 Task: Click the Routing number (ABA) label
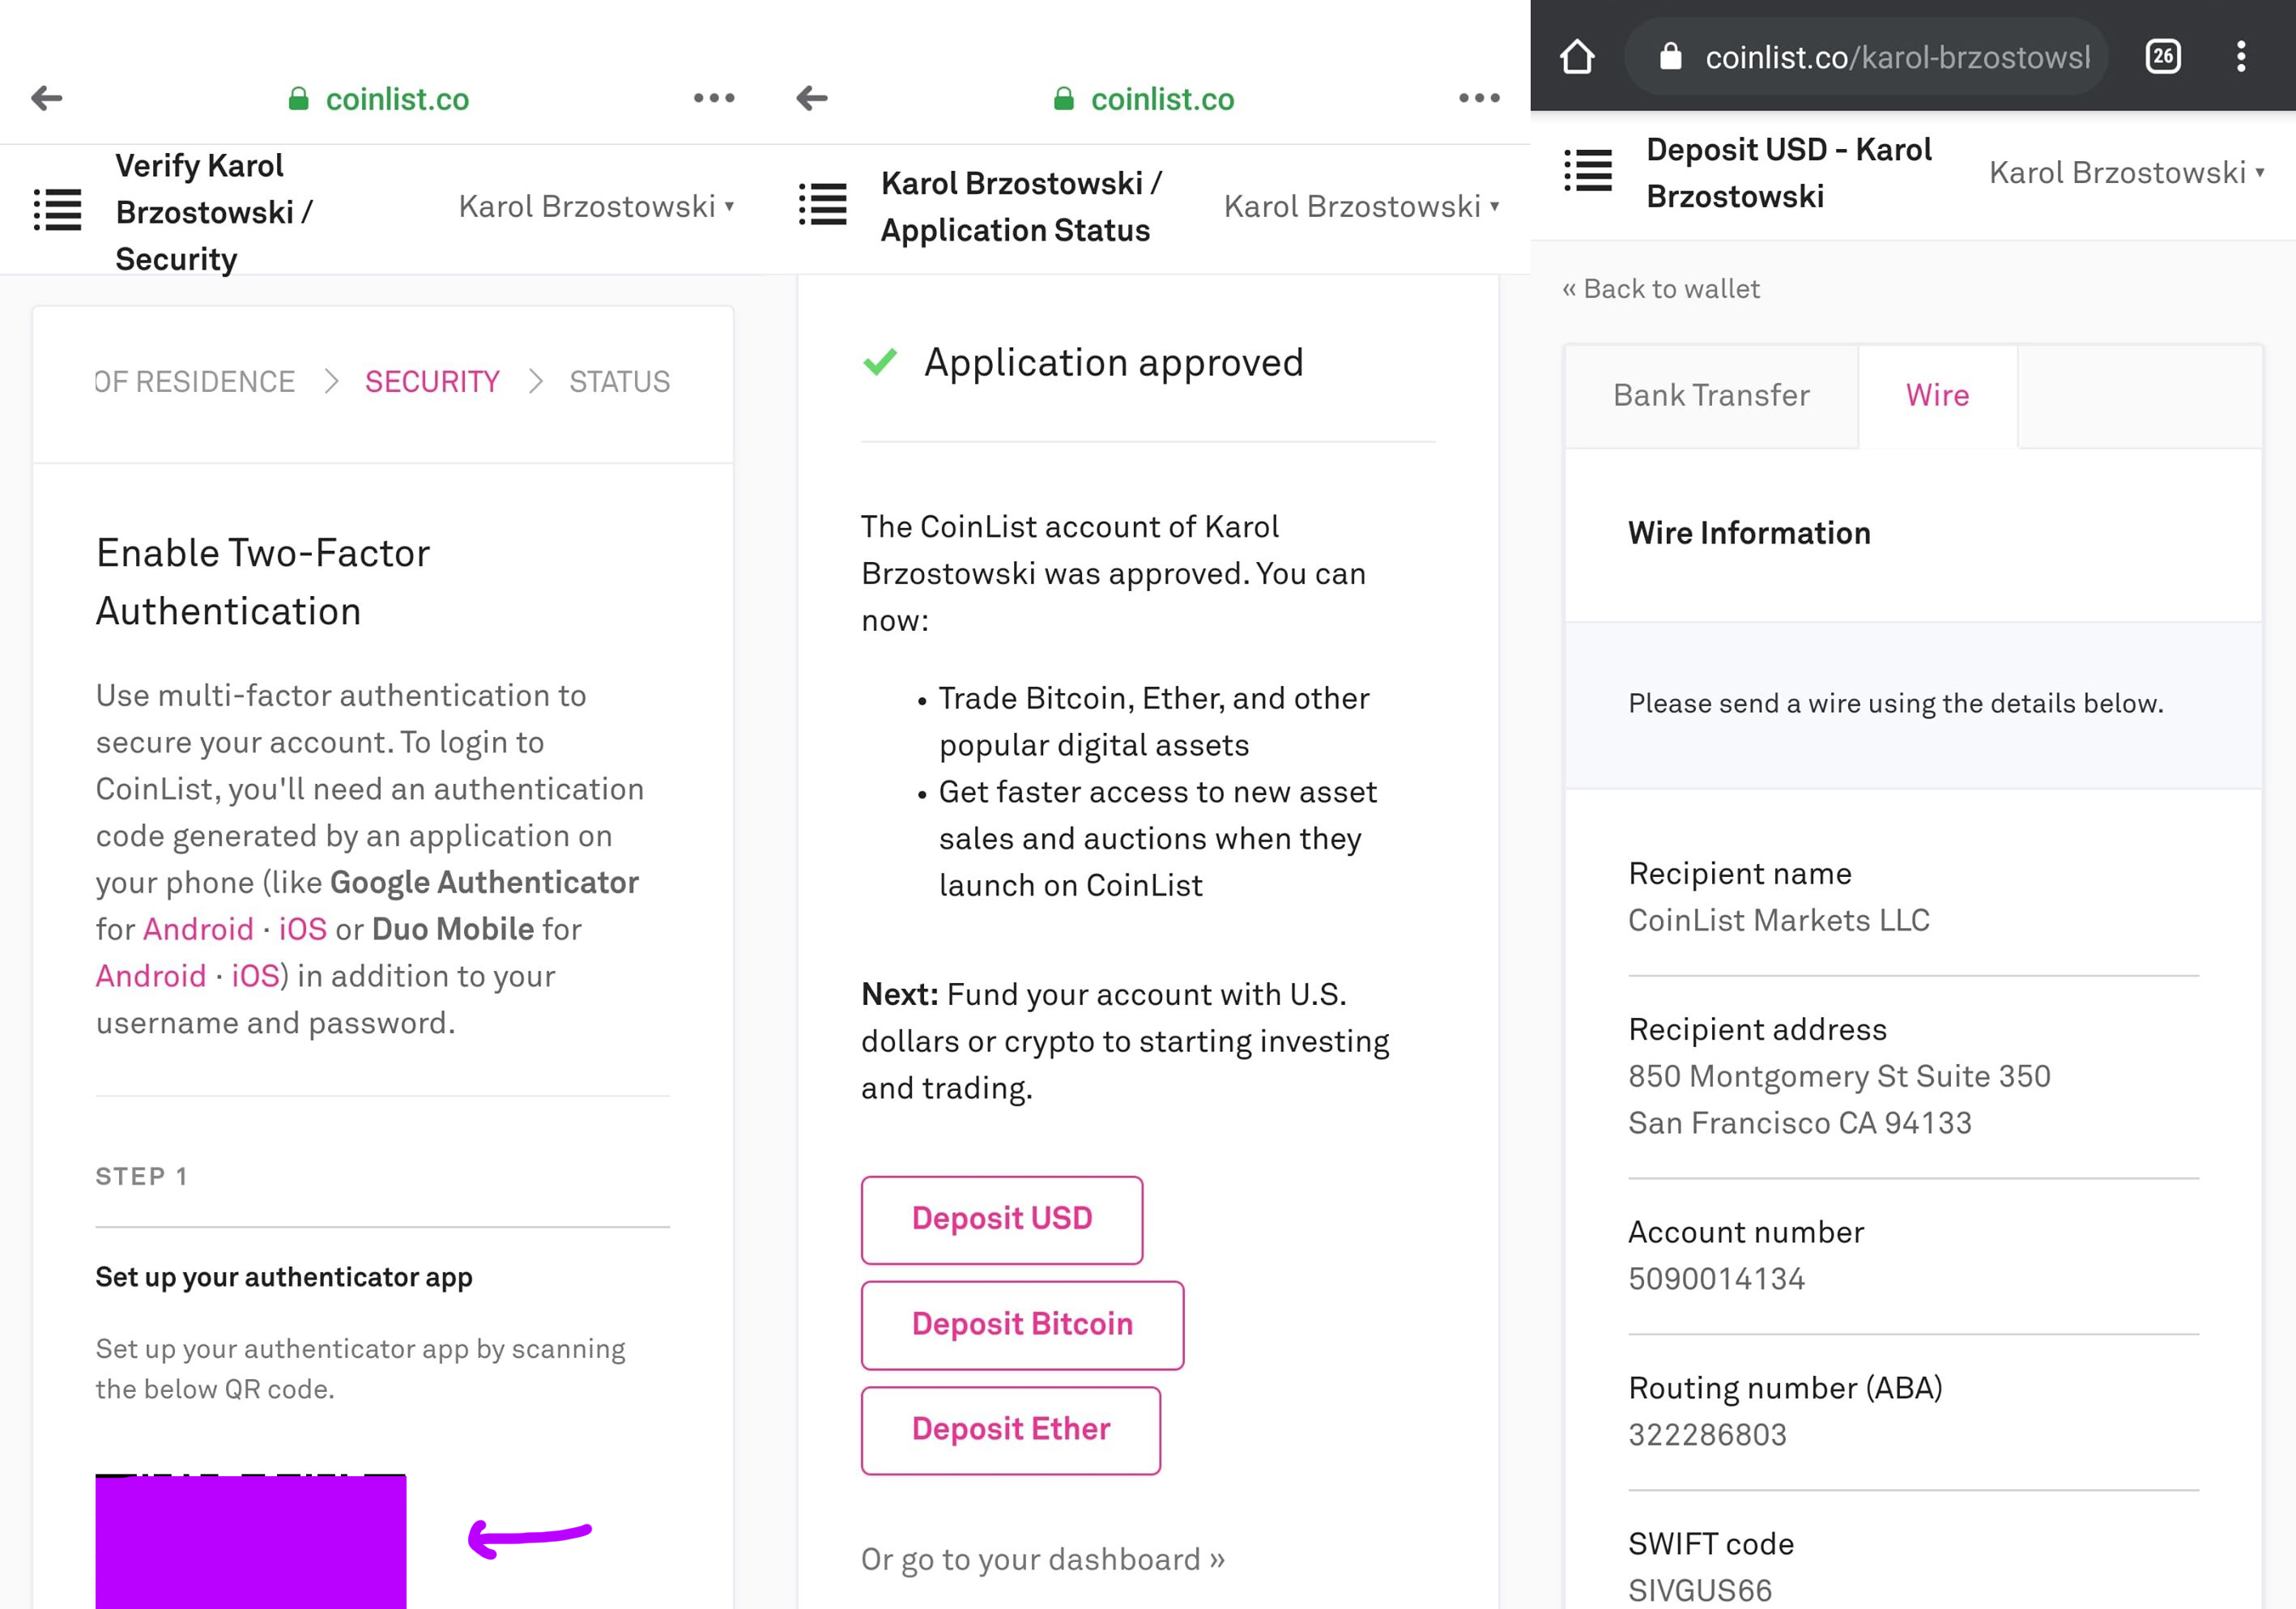point(1785,1388)
